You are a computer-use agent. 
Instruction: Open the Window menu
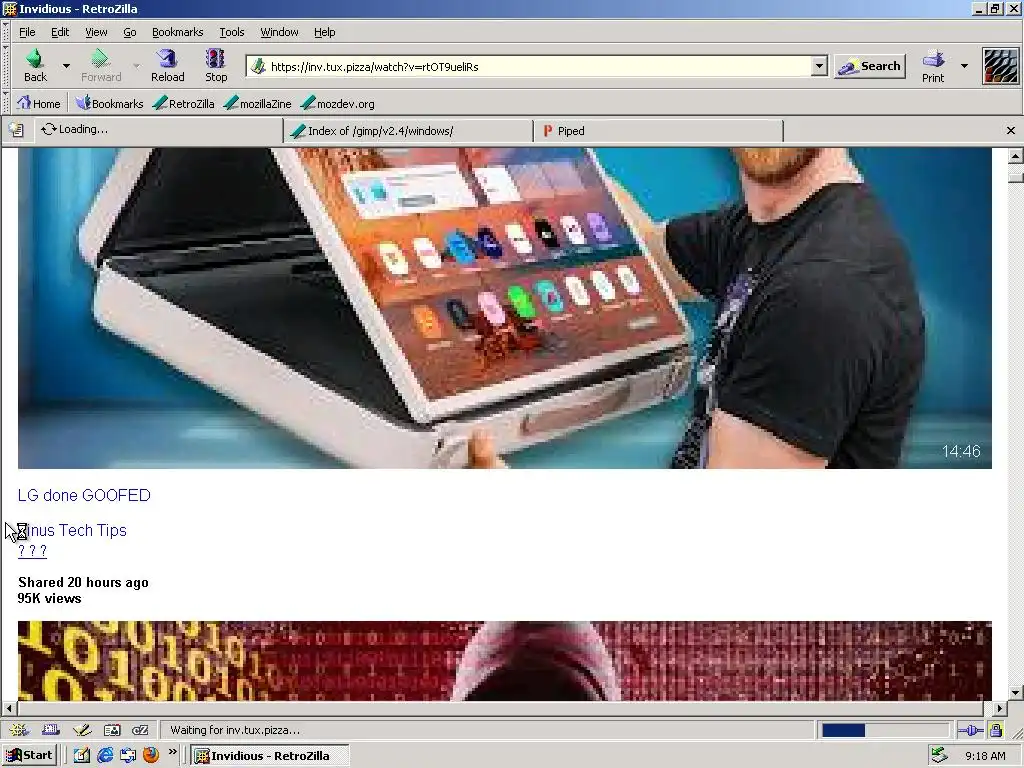(279, 32)
